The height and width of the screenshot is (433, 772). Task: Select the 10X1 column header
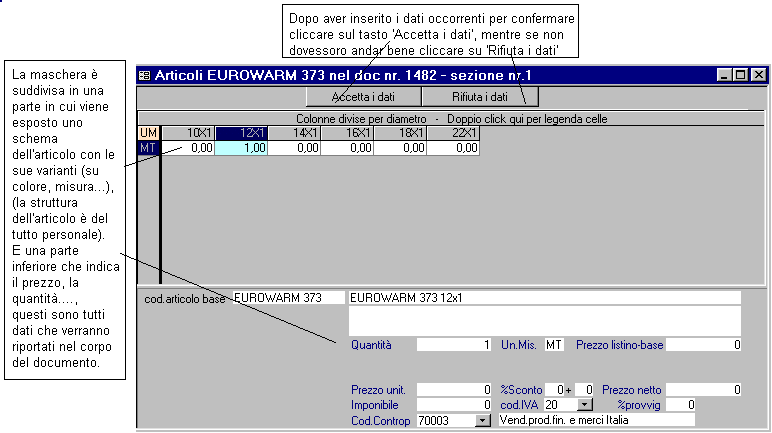[x=188, y=133]
